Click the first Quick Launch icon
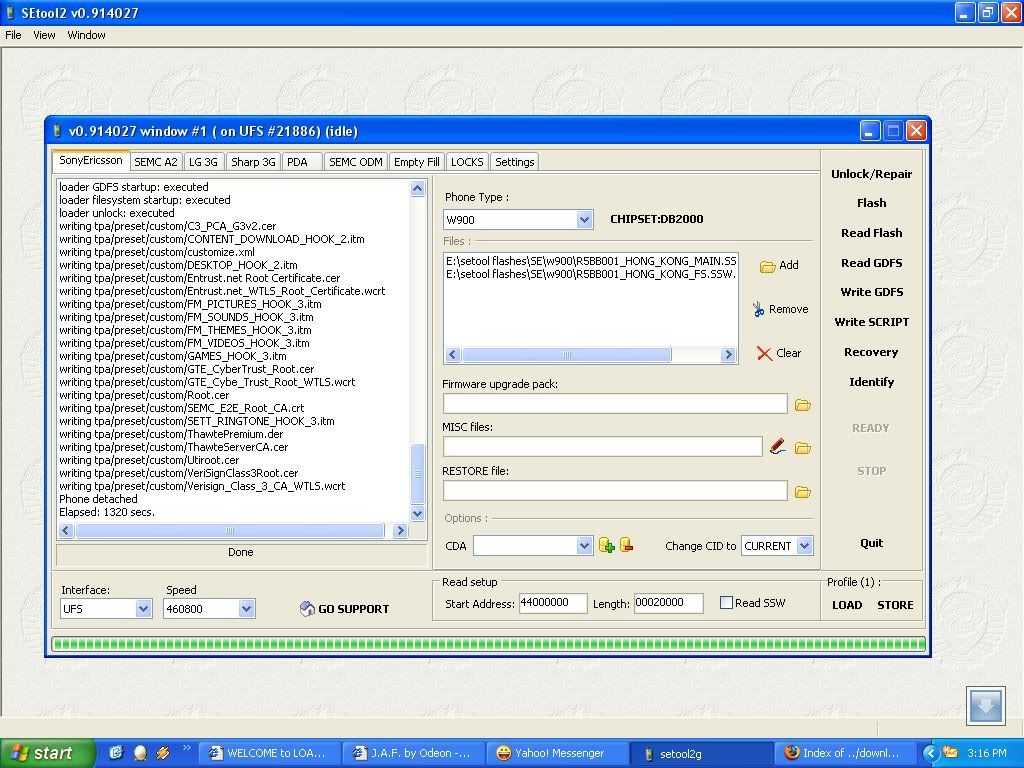 [x=116, y=753]
